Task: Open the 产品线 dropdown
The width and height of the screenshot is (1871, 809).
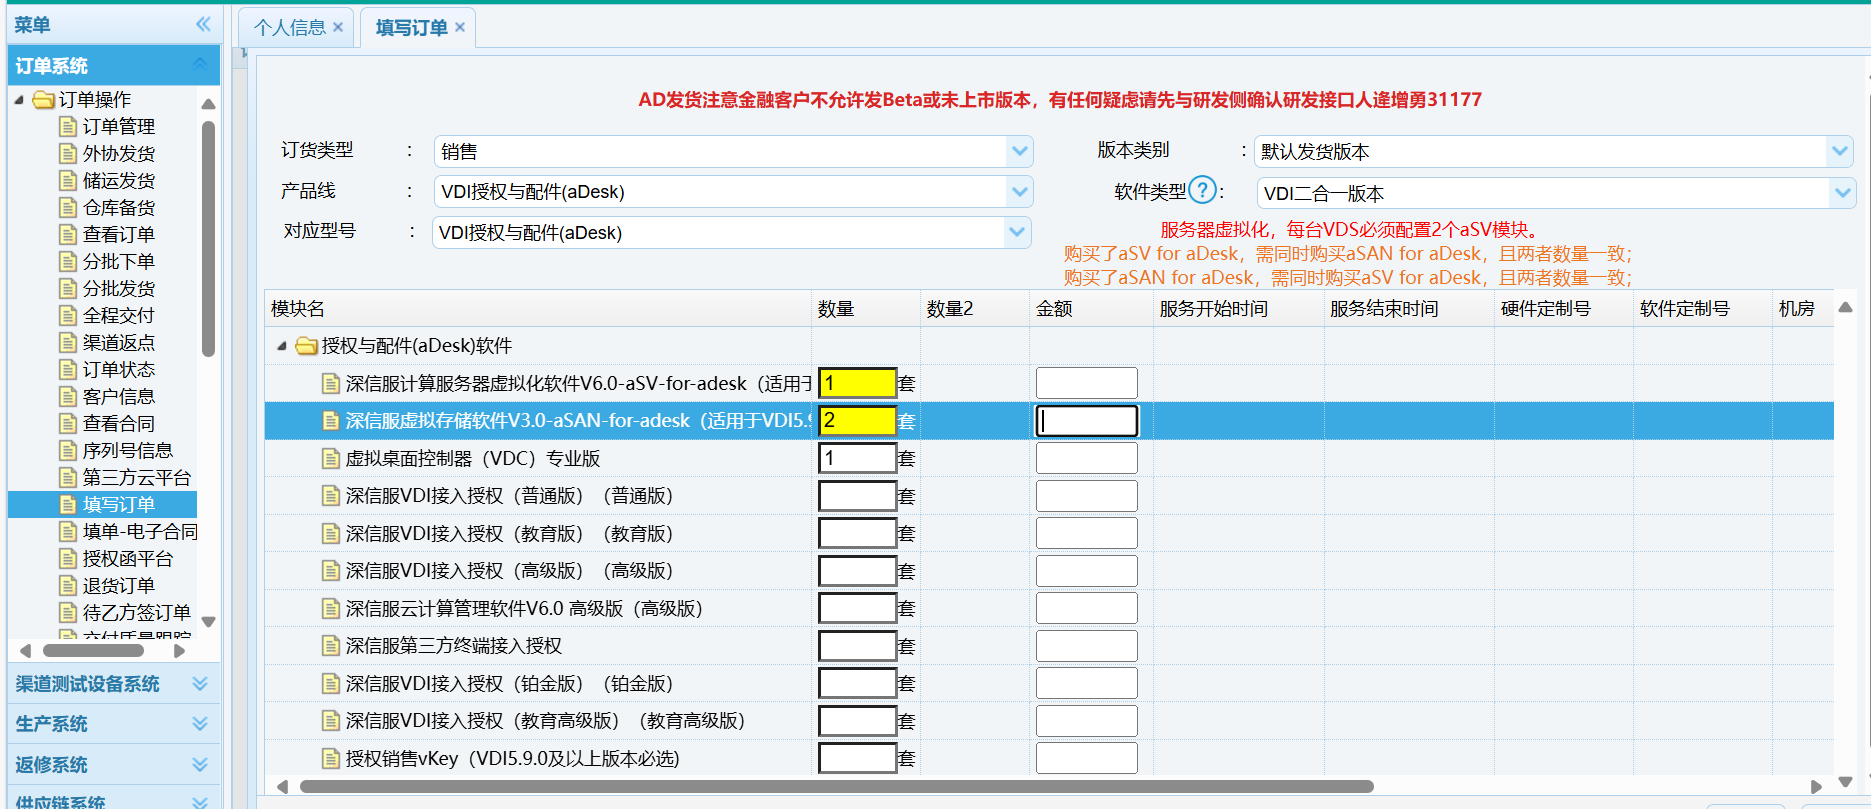Action: pyautogui.click(x=1019, y=192)
